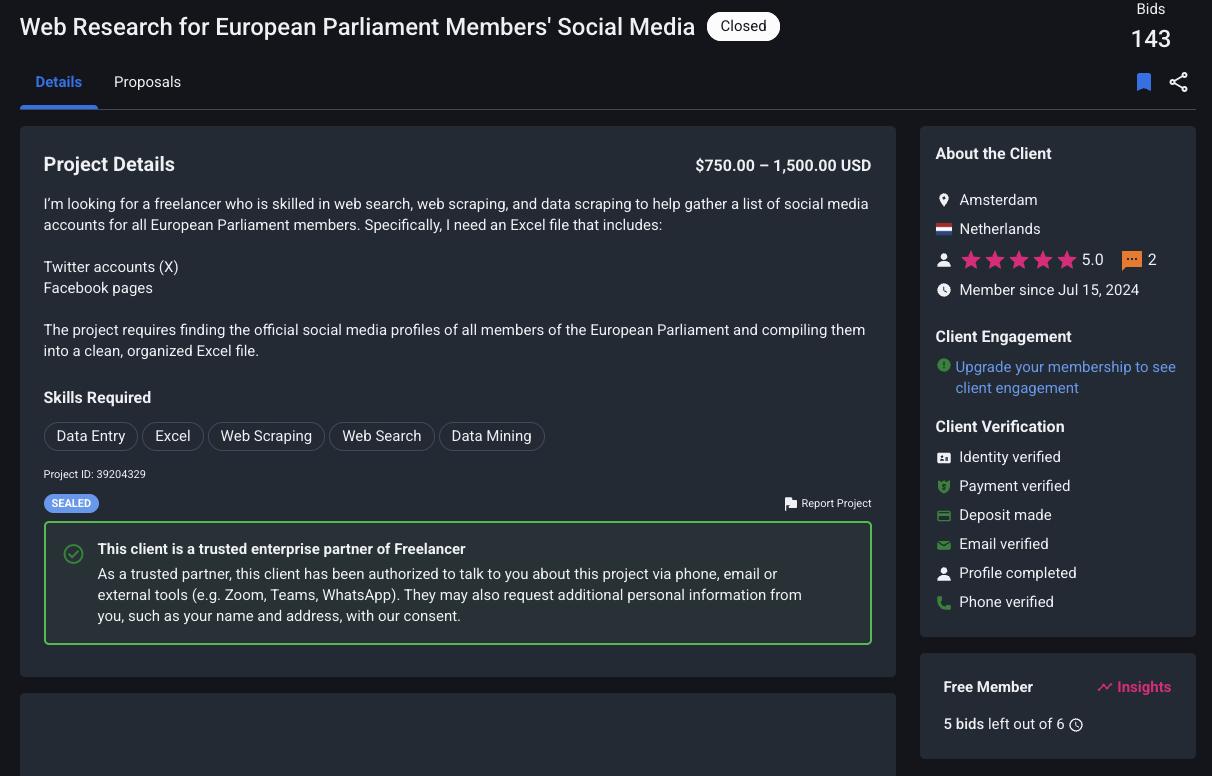Open the Proposals tab
This screenshot has width=1212, height=776.
coord(147,82)
